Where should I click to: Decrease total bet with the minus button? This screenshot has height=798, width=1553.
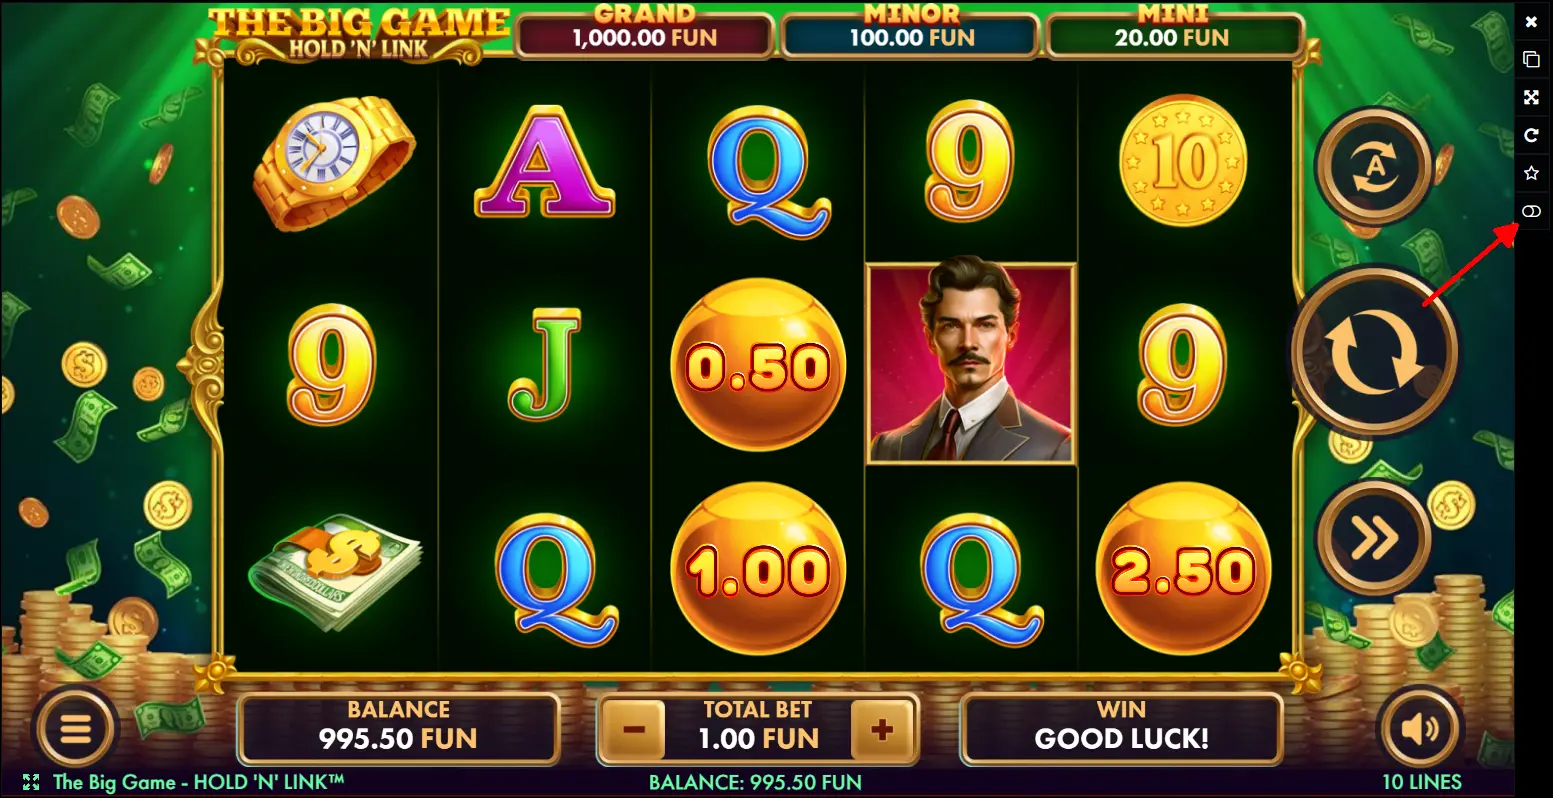[633, 729]
